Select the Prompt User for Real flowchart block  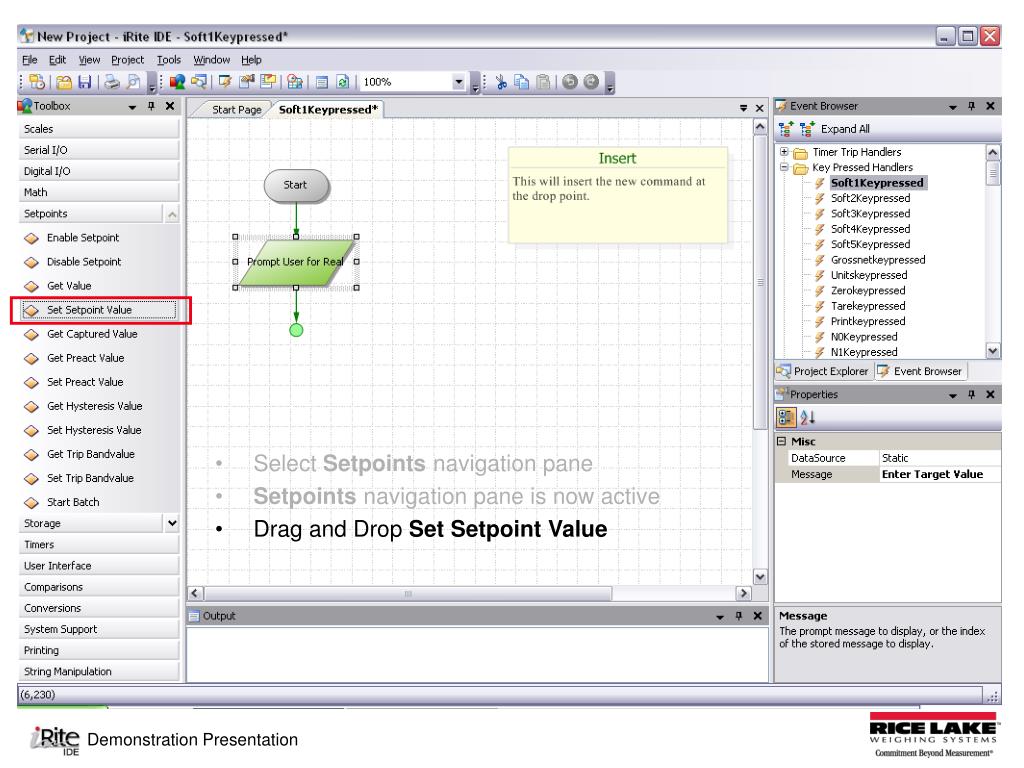click(x=296, y=262)
